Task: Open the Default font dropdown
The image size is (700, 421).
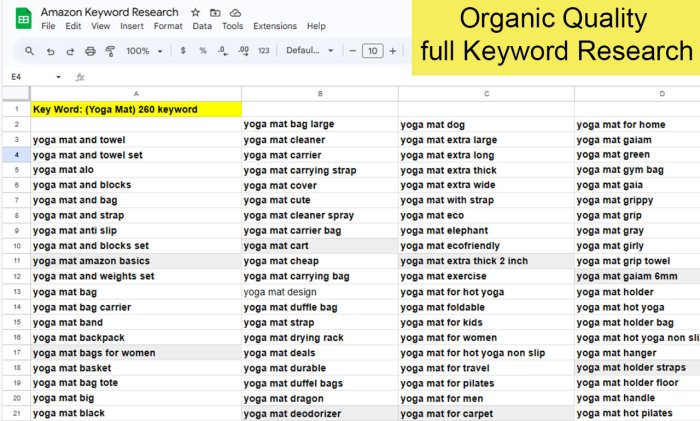Action: 310,51
